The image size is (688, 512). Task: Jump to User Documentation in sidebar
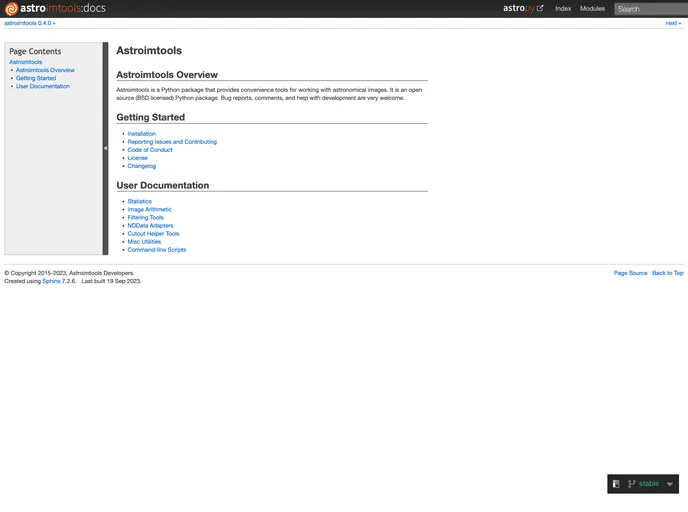43,86
